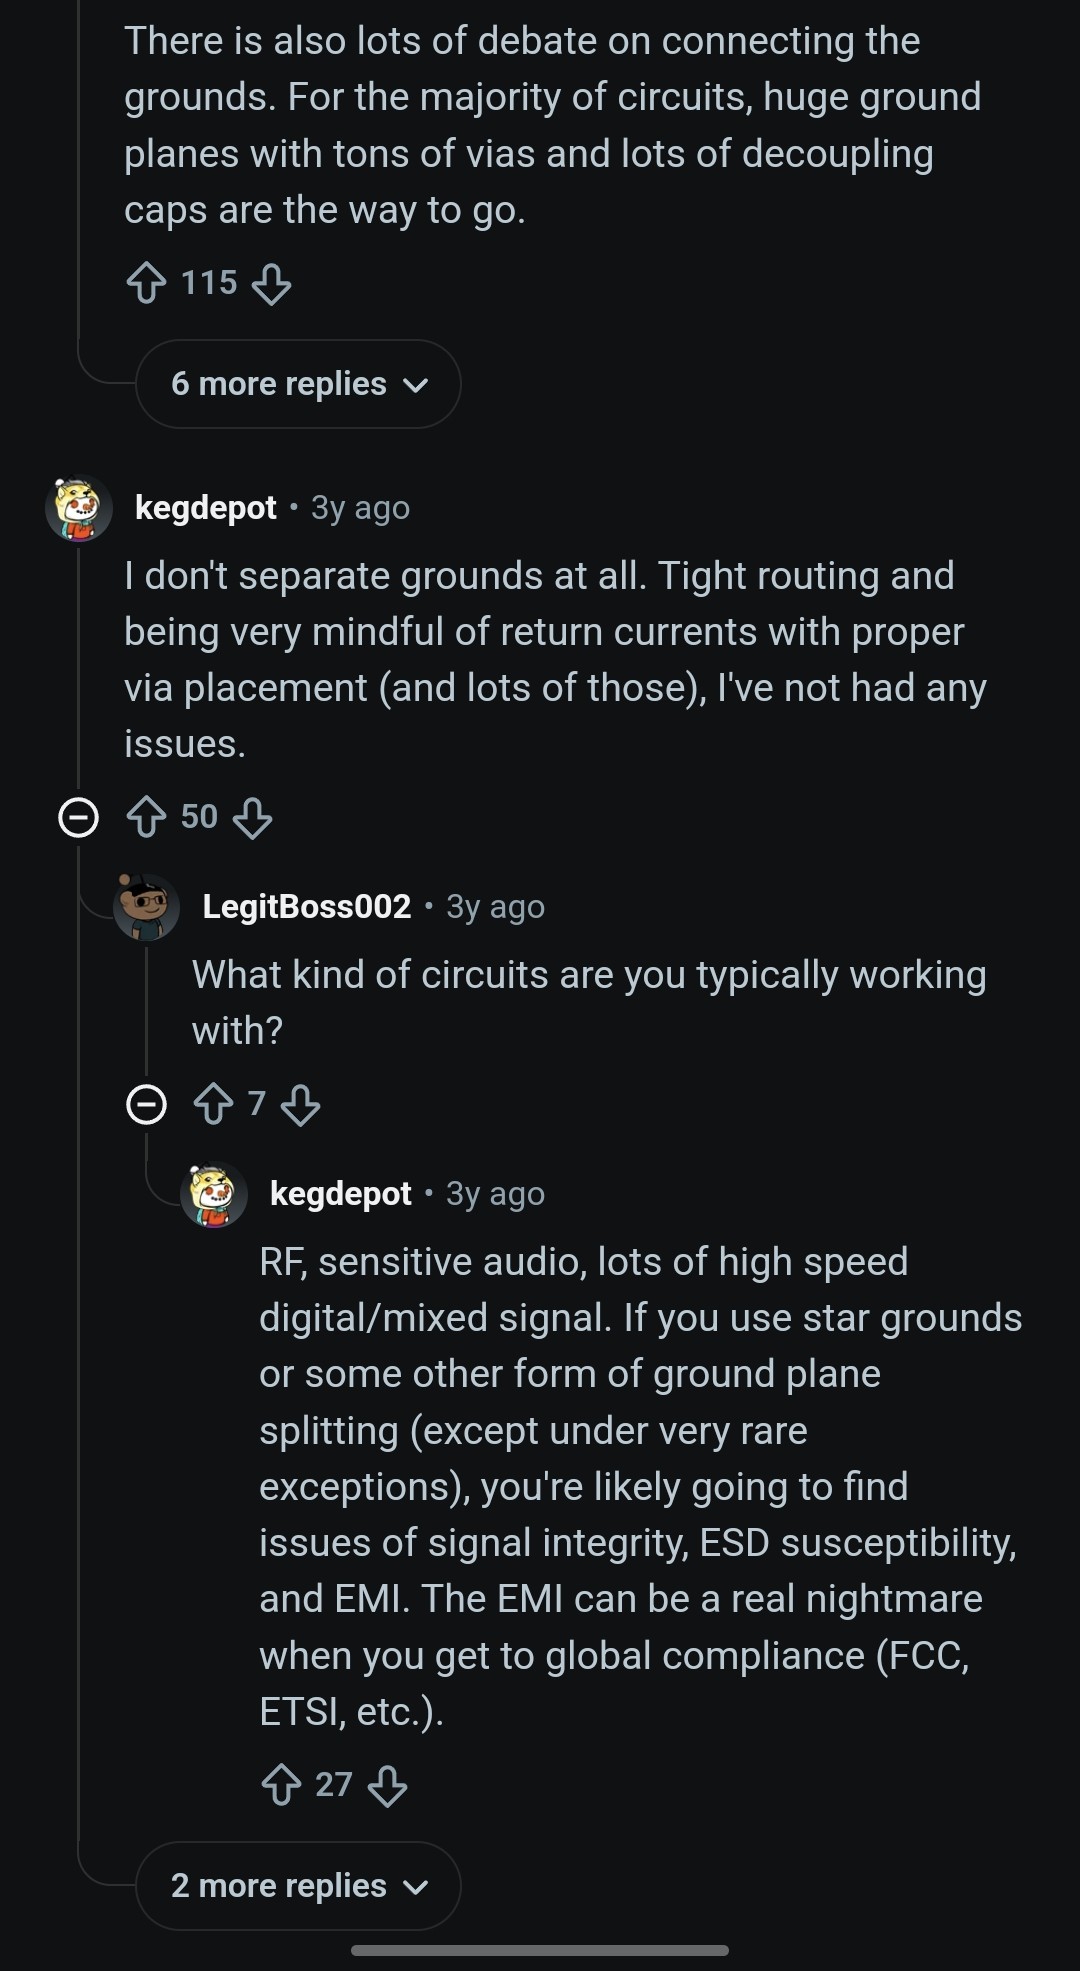Upvote the comment with 115 points
The height and width of the screenshot is (1971, 1080).
[146, 283]
